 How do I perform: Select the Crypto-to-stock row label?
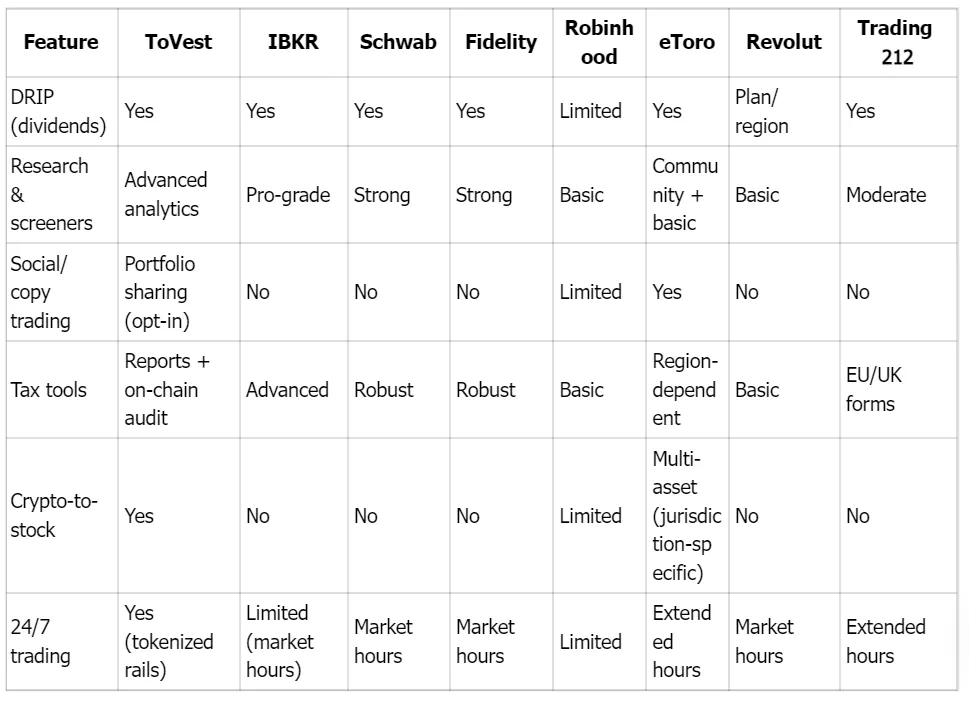[54, 516]
